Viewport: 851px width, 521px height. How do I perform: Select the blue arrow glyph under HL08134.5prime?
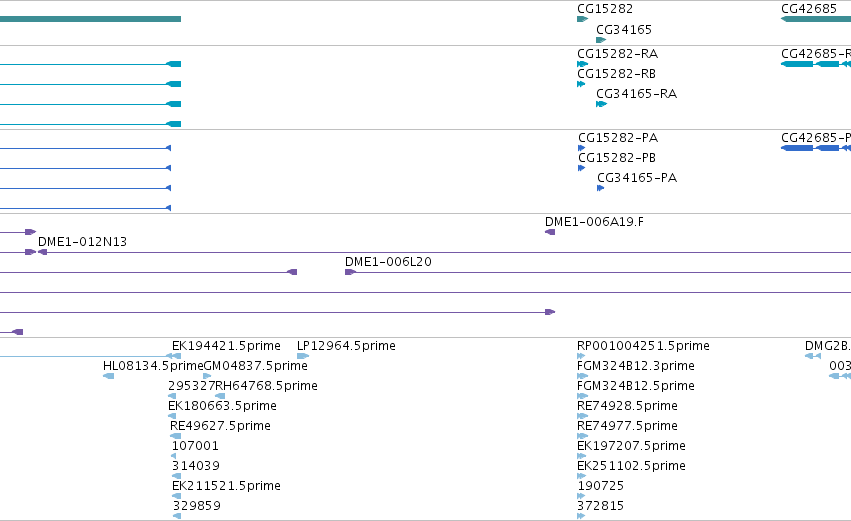(109, 377)
